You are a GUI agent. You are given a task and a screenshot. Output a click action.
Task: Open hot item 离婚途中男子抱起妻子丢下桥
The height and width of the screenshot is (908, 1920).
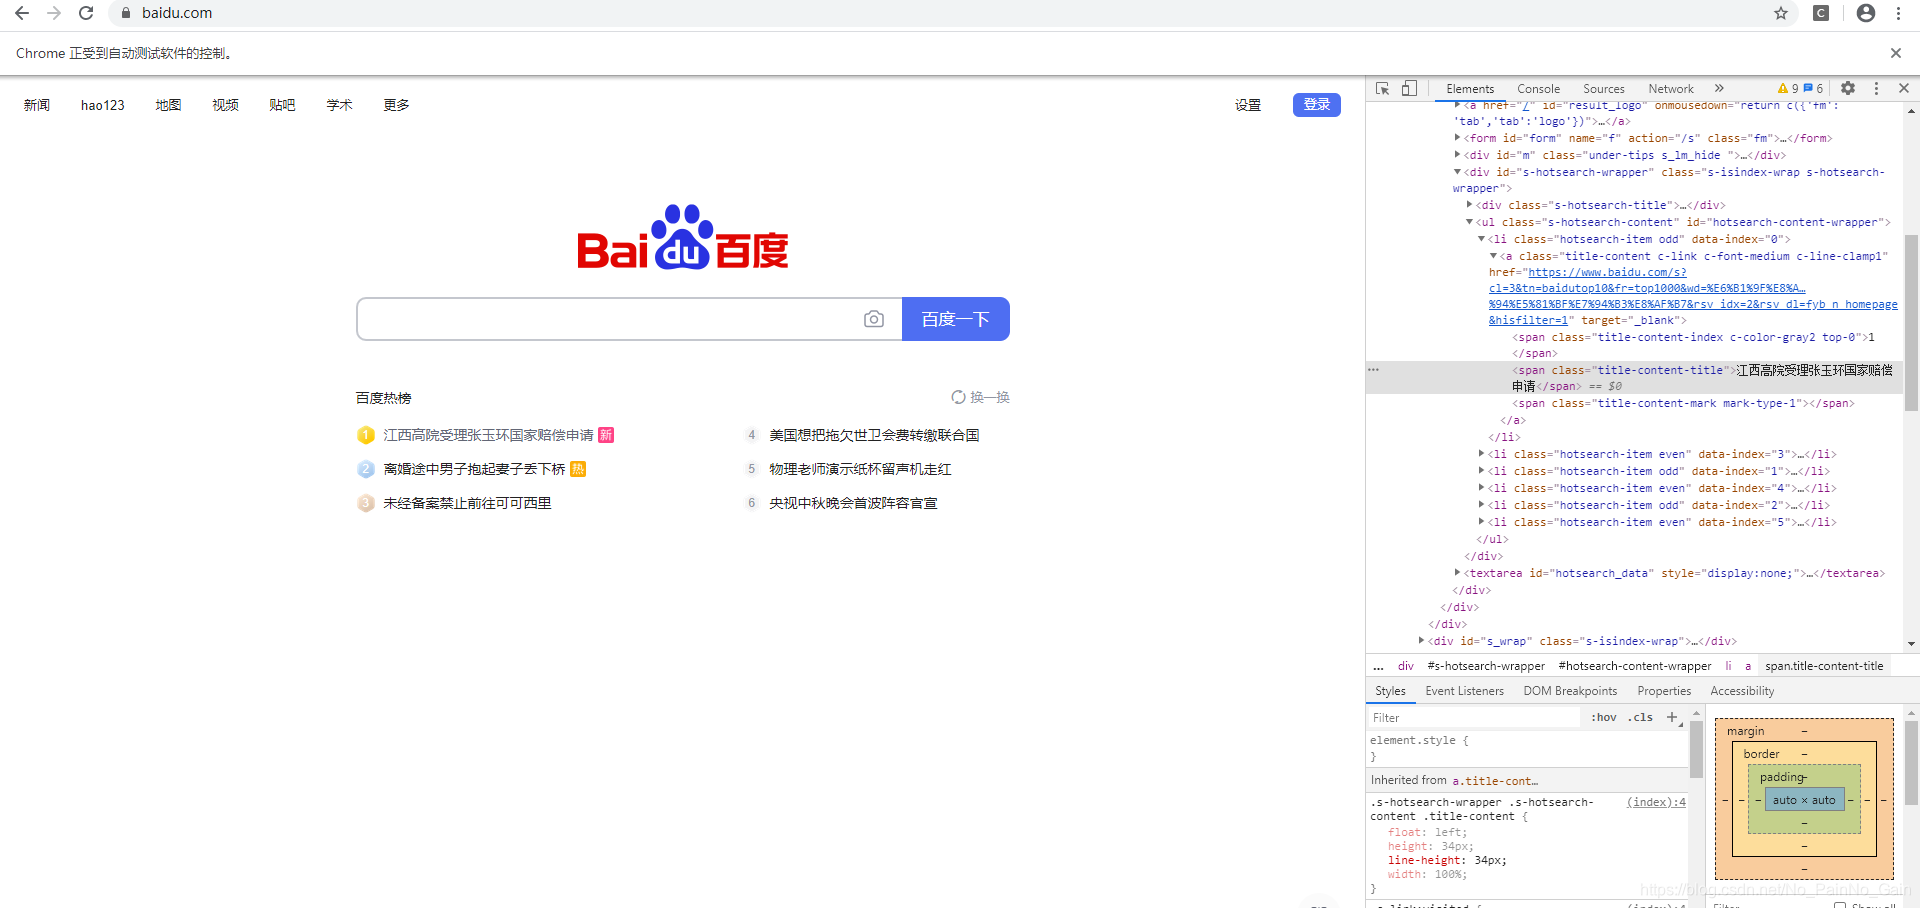(x=475, y=469)
